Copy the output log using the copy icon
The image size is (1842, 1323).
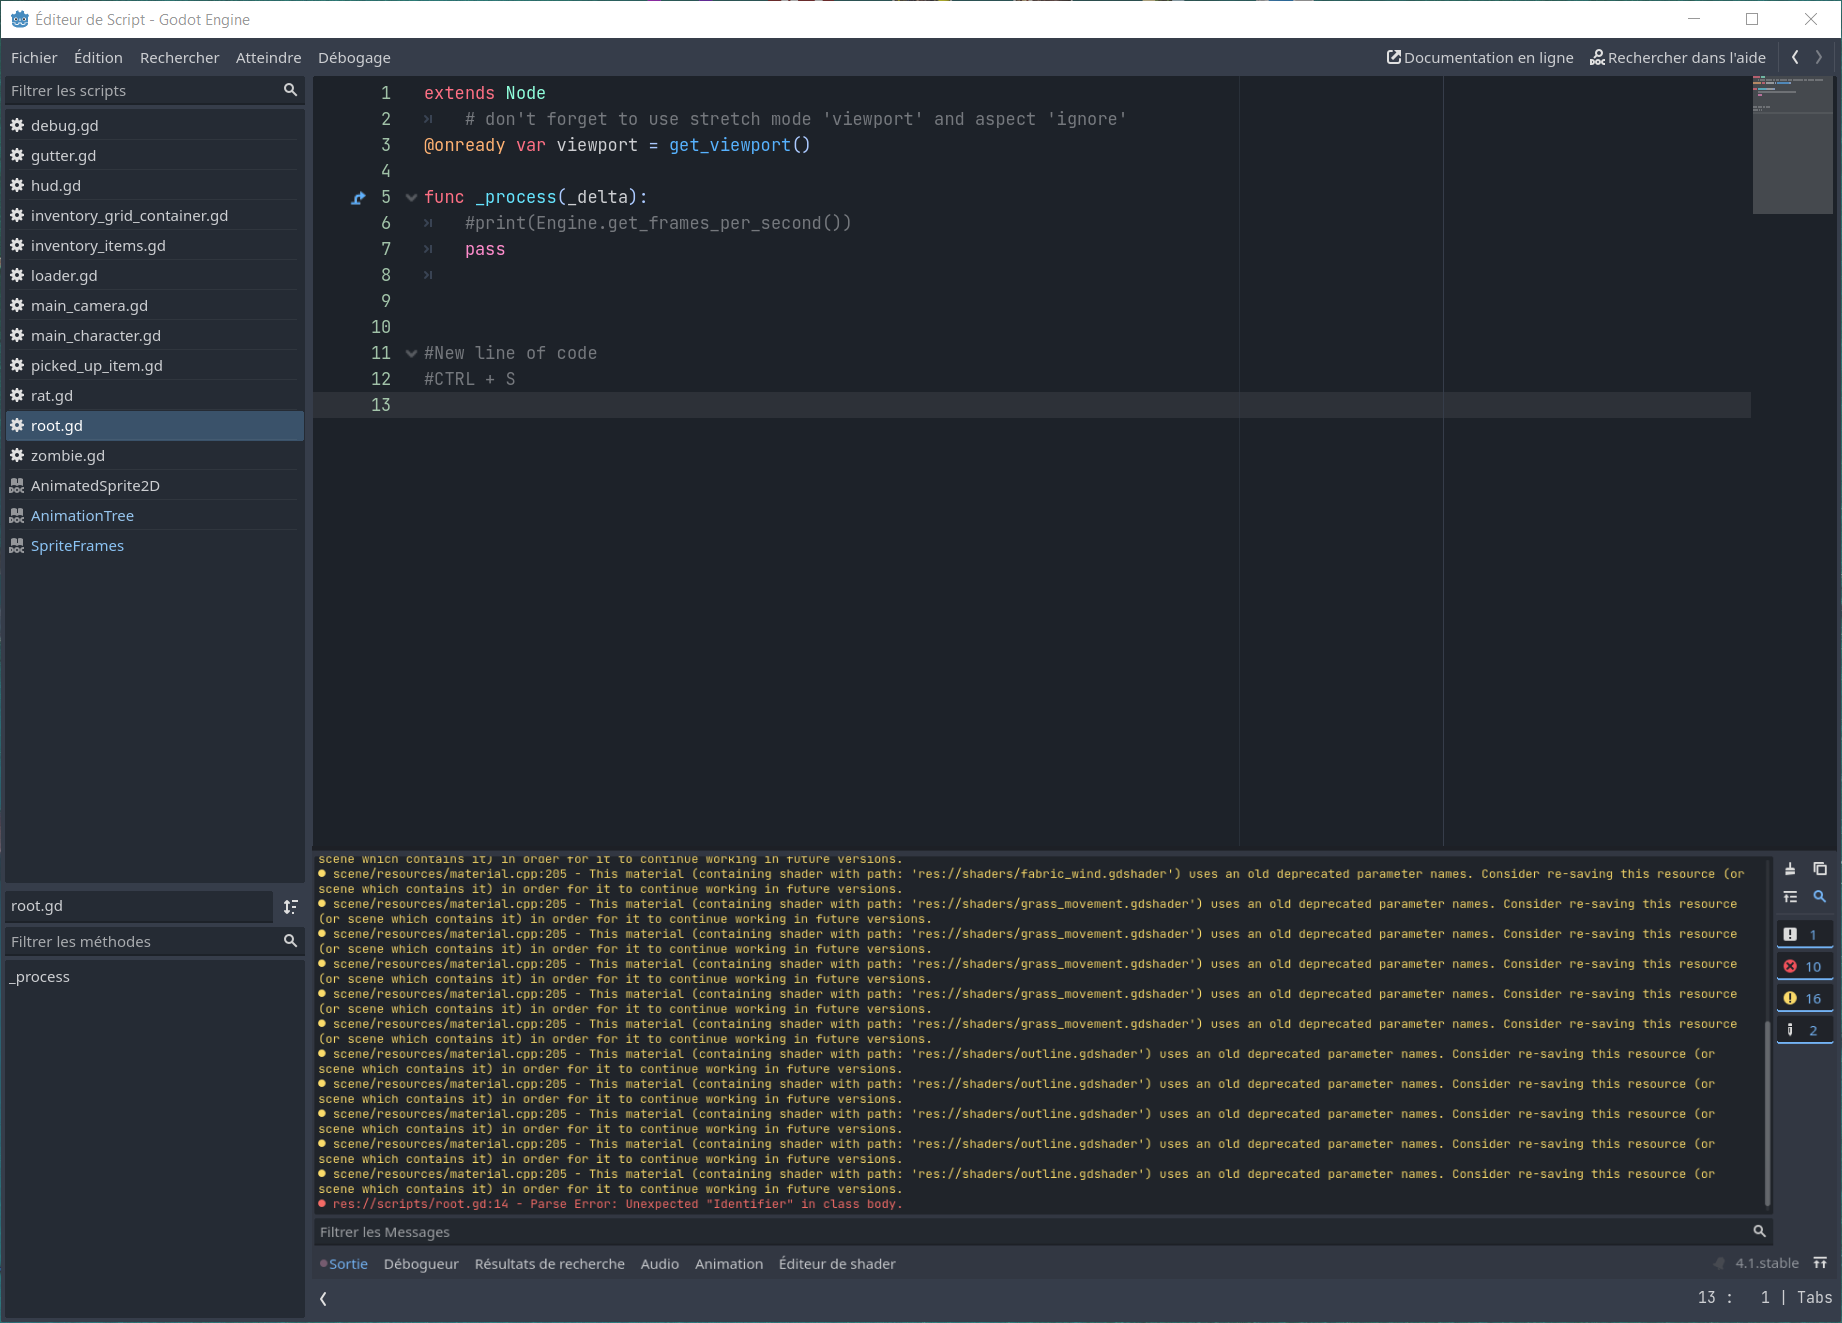(x=1820, y=869)
